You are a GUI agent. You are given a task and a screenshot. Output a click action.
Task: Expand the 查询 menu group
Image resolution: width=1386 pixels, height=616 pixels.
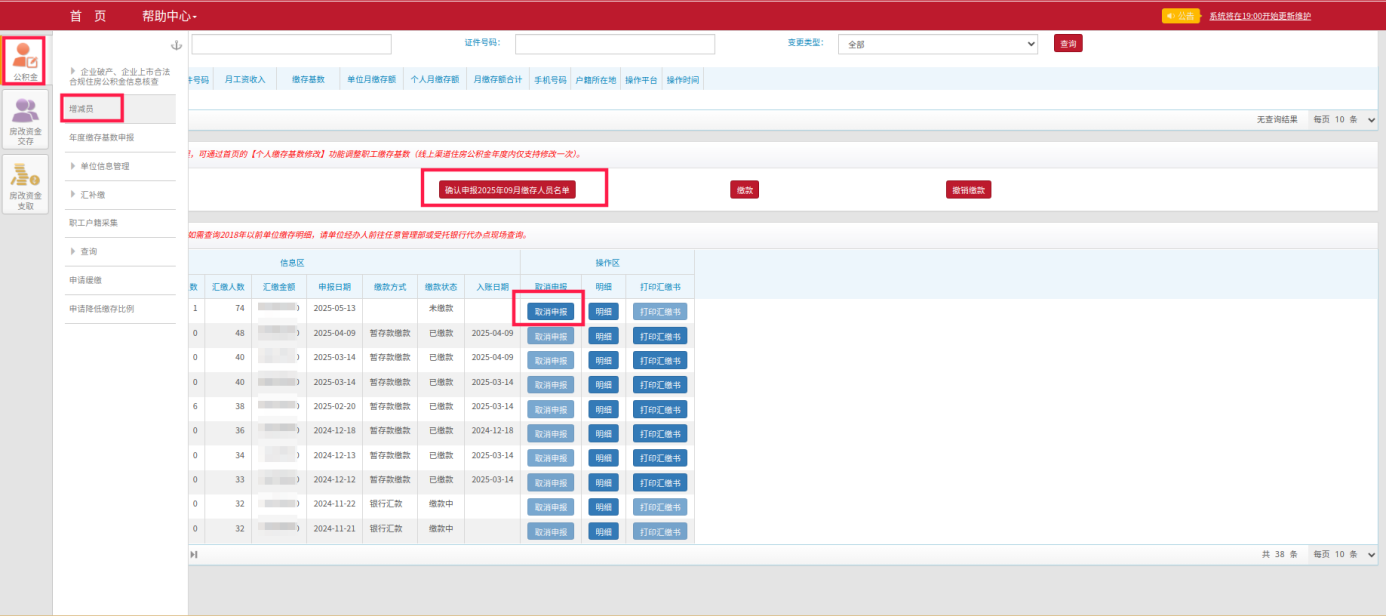88,251
